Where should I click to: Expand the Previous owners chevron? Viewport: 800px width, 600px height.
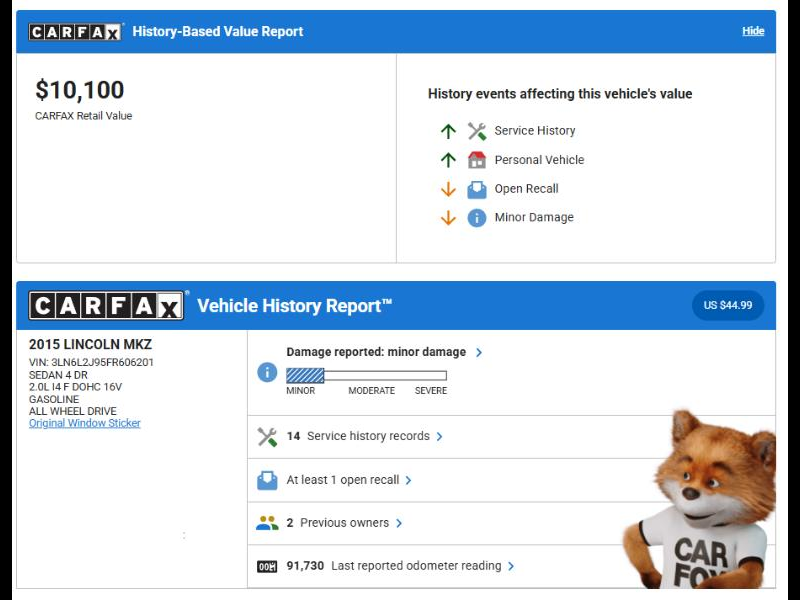[x=399, y=523]
